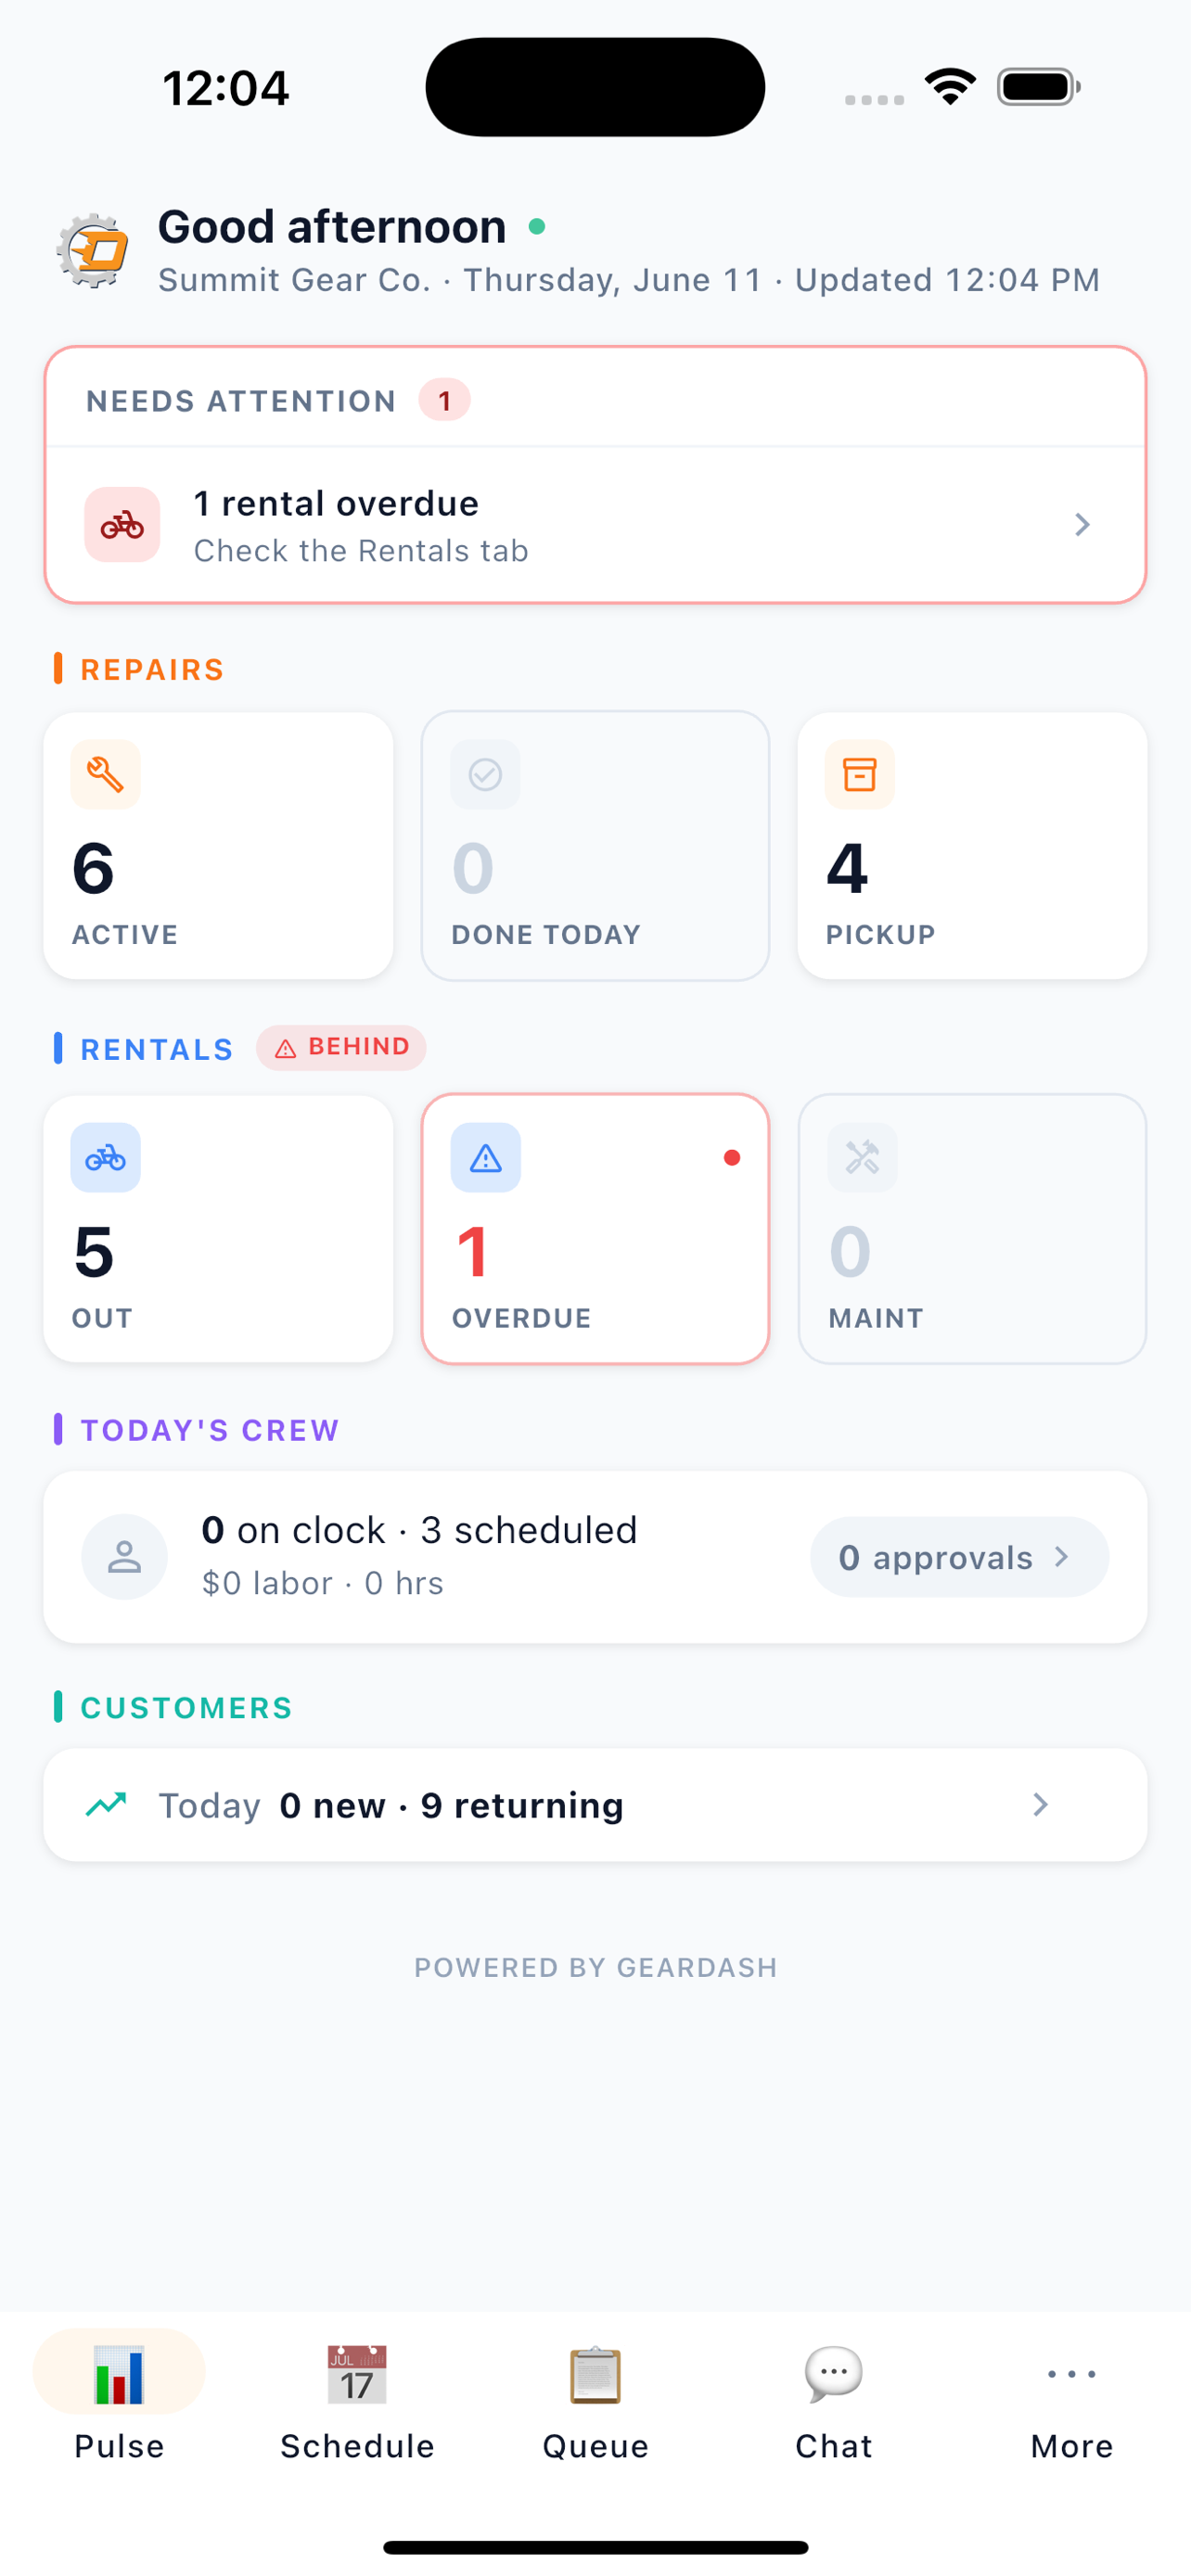Tap the tools icon in Maint card
The image size is (1191, 2576).
click(862, 1158)
